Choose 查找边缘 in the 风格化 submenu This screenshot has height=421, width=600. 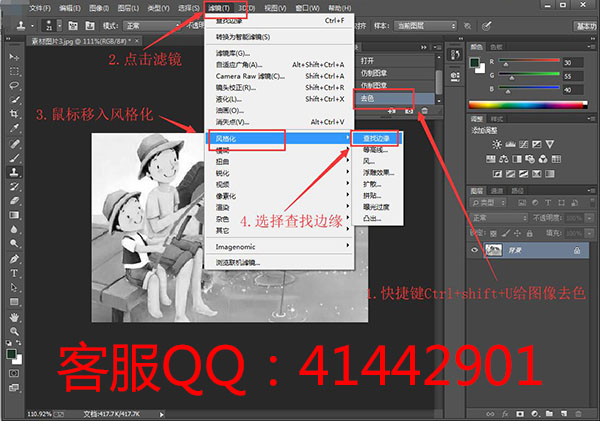tap(377, 139)
